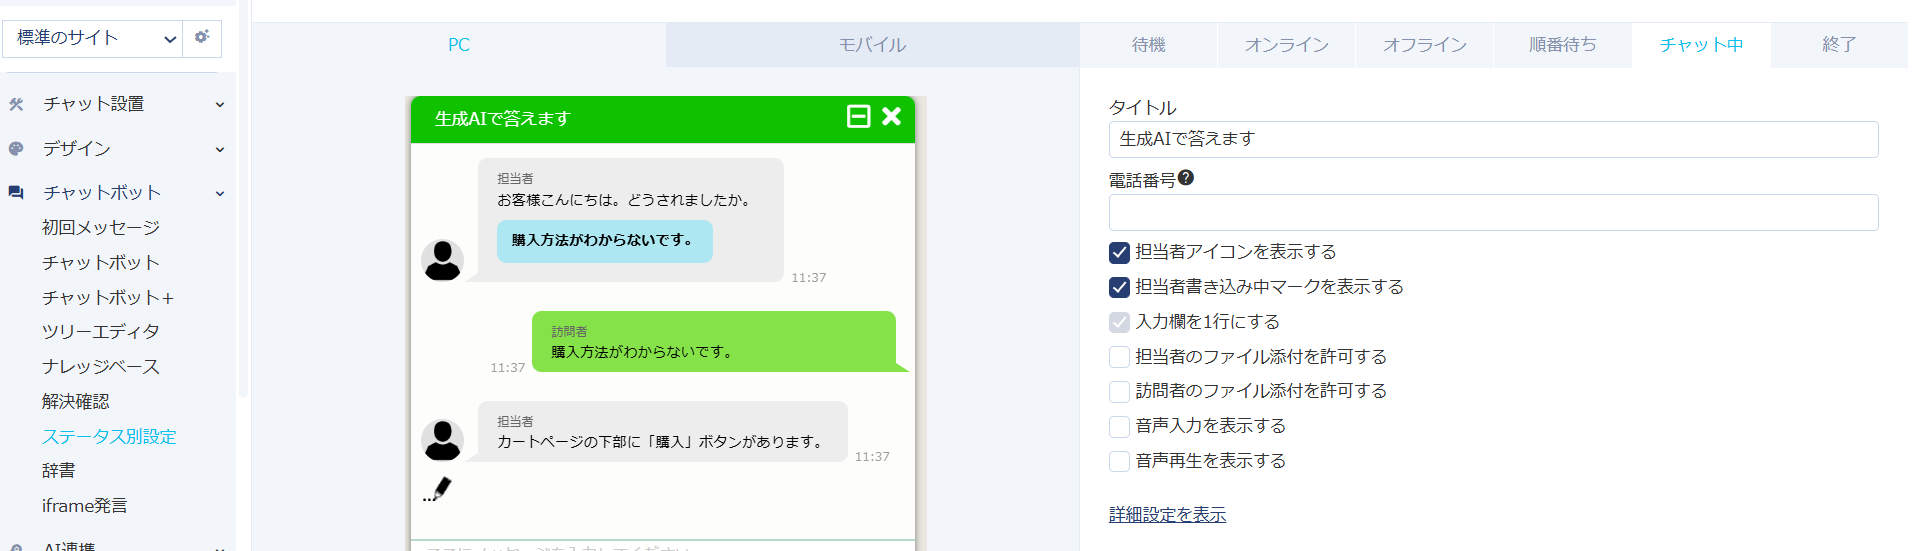Image resolution: width=1912 pixels, height=551 pixels.
Task: Check 音声入力を表示する
Action: pos(1119,426)
